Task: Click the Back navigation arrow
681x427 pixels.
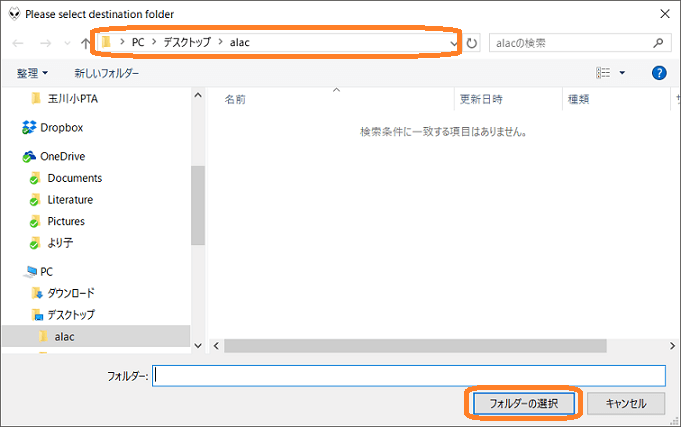Action: point(18,43)
